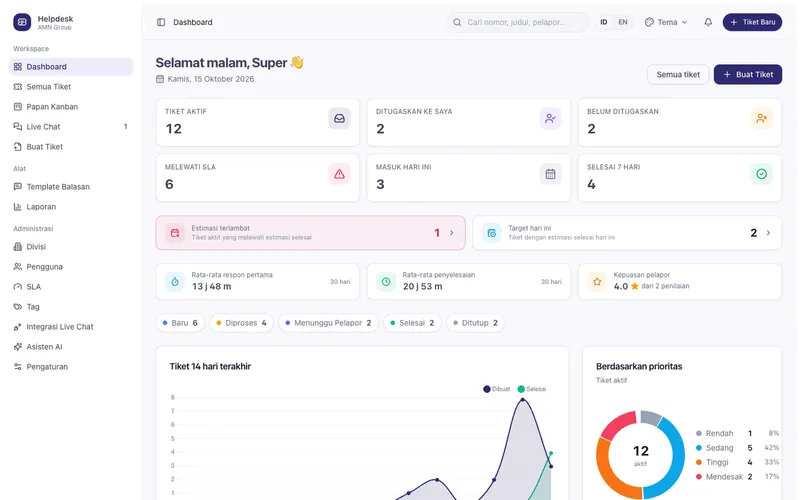Open Papan Kanban in sidebar
The width and height of the screenshot is (800, 500).
[71, 107]
